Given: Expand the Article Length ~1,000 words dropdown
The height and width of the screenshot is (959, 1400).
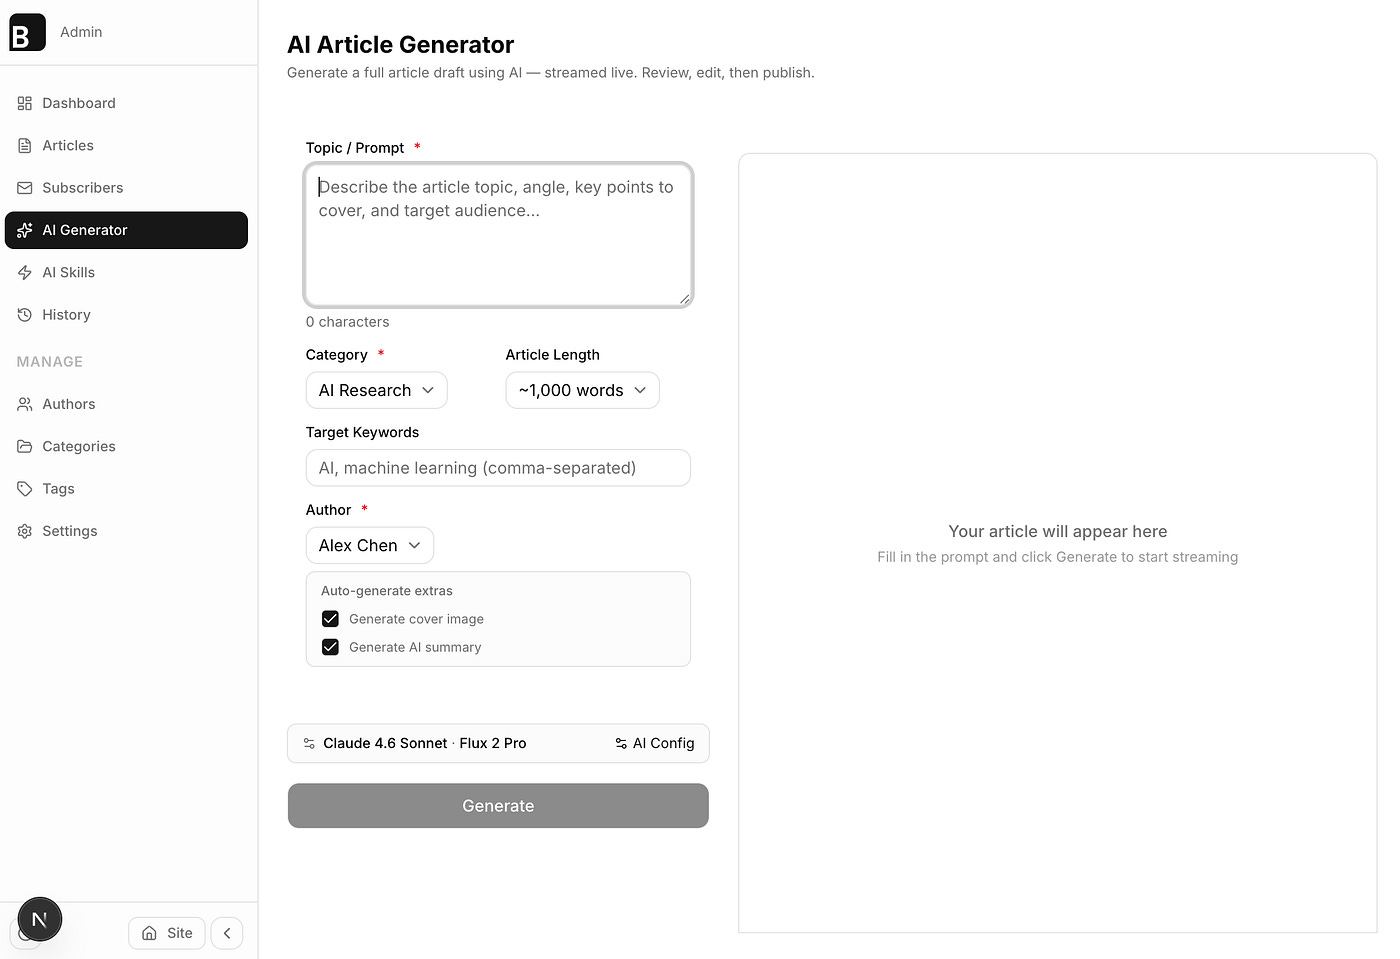Looking at the screenshot, I should tap(582, 390).
